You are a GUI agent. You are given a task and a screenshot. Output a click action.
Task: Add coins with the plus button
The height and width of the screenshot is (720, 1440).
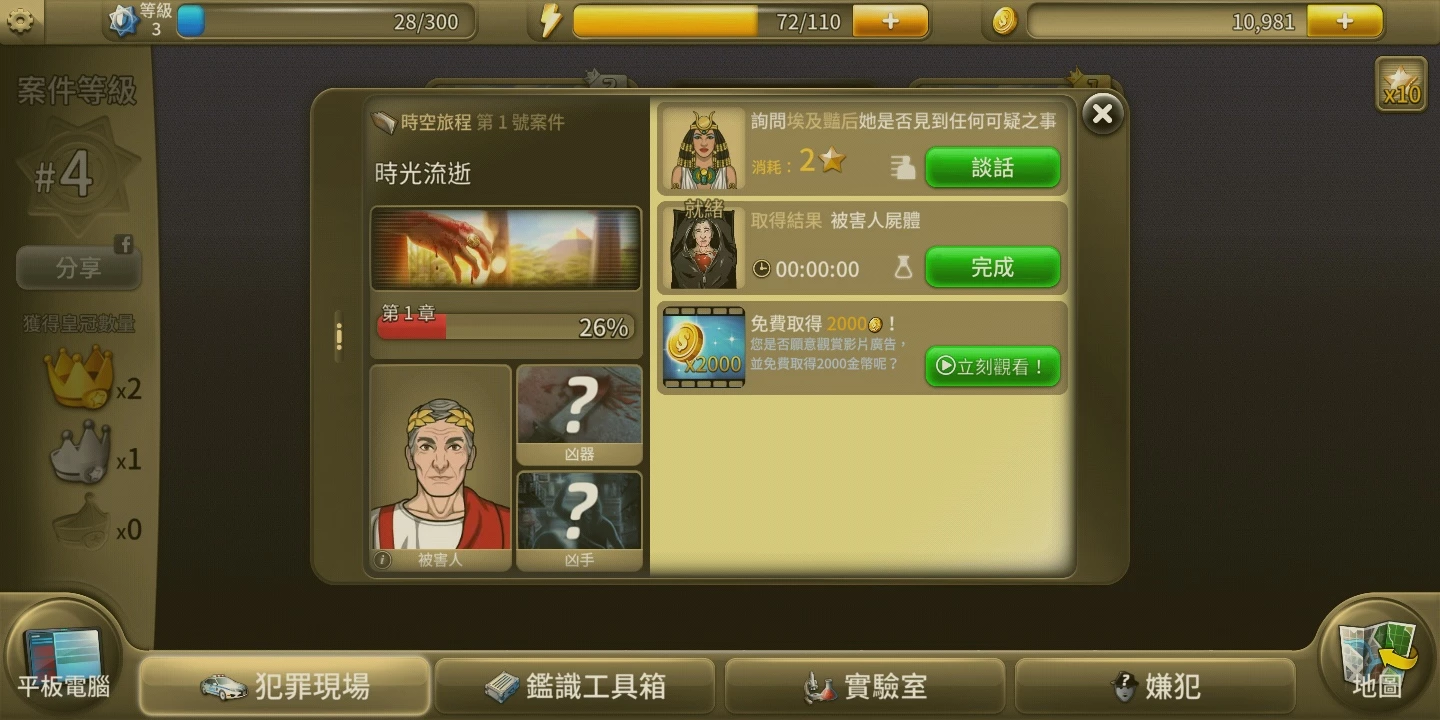[1345, 21]
